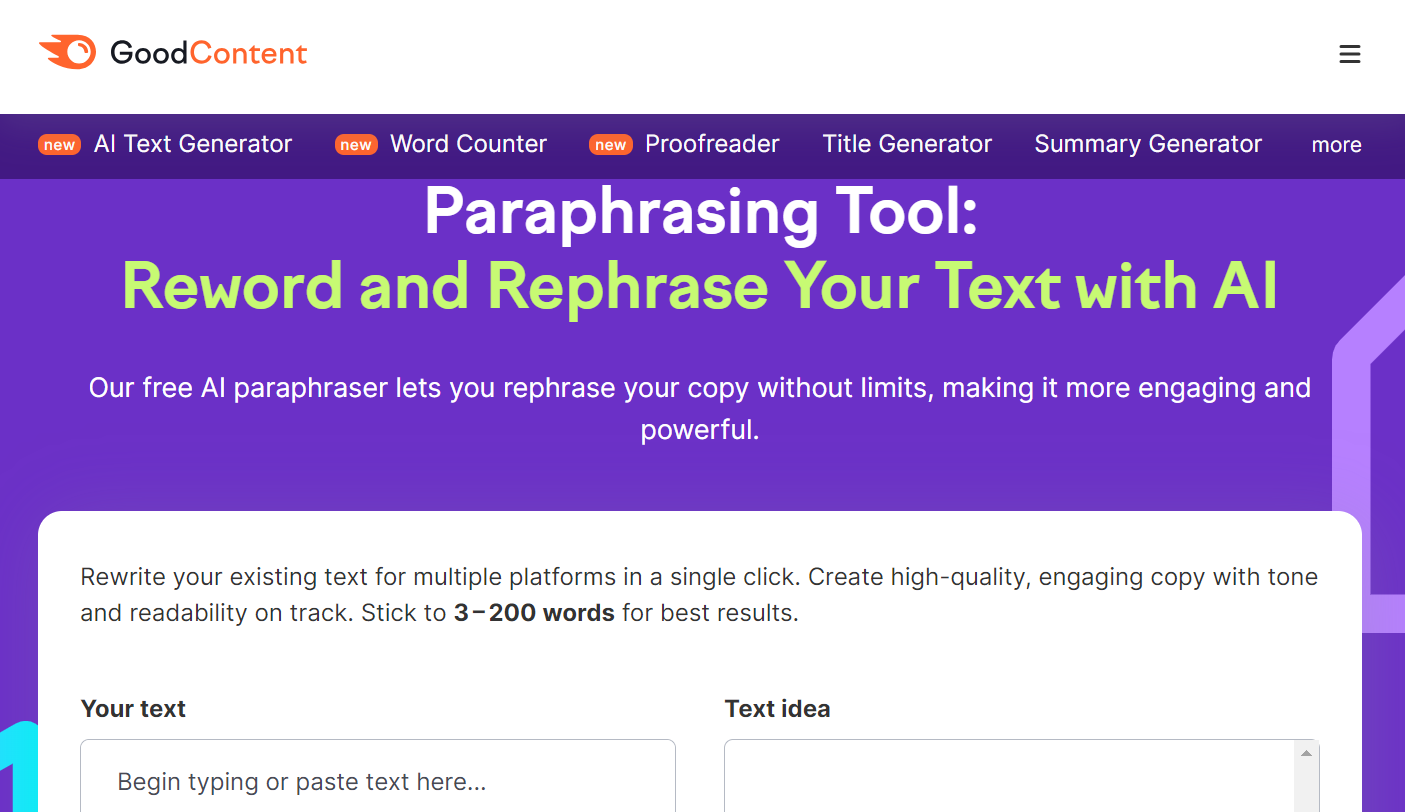The width and height of the screenshot is (1405, 812).
Task: Go to the Word Counter tool
Action: (x=468, y=144)
